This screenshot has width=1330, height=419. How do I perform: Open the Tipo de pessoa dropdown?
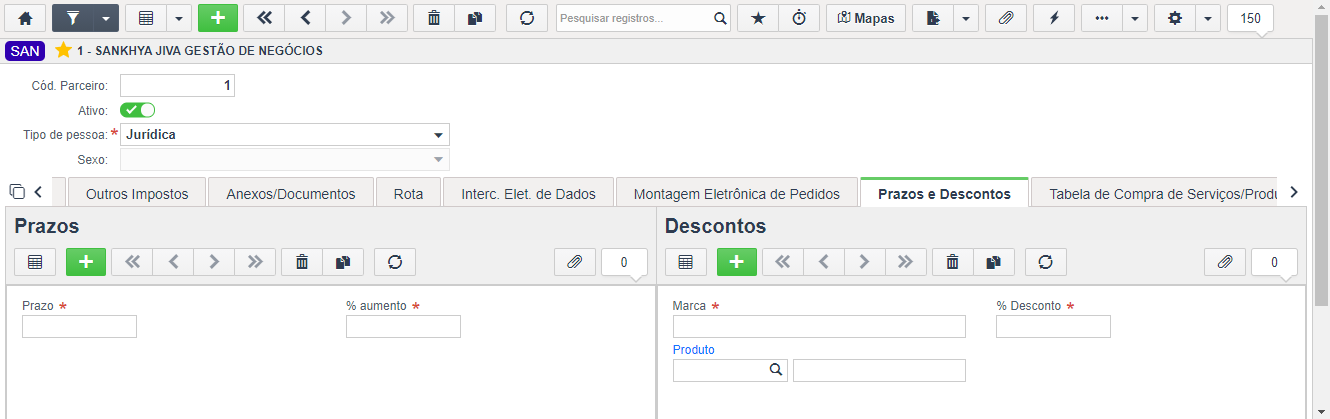click(x=285, y=134)
